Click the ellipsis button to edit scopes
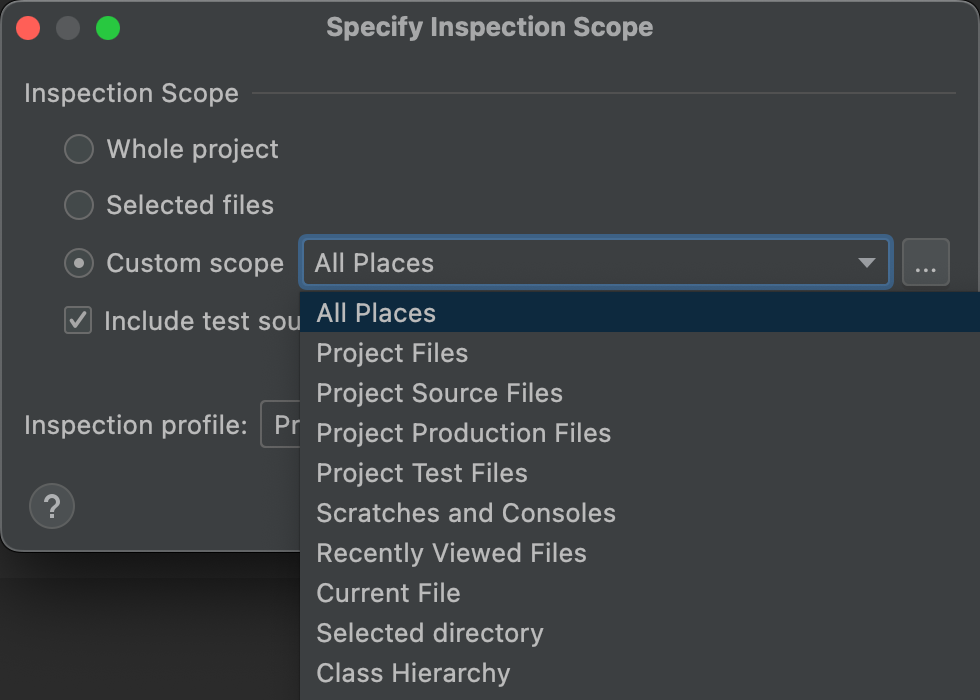 [926, 262]
